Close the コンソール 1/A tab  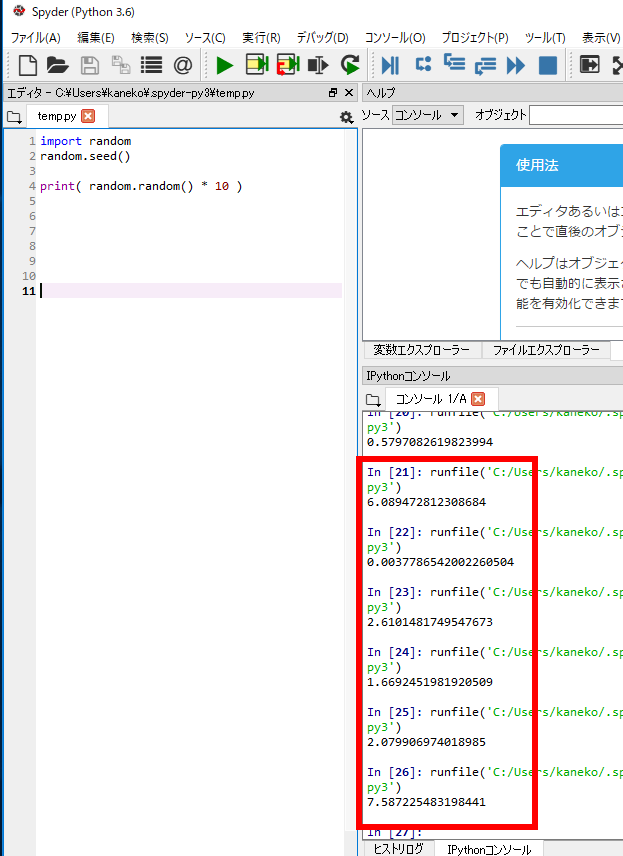pyautogui.click(x=478, y=399)
